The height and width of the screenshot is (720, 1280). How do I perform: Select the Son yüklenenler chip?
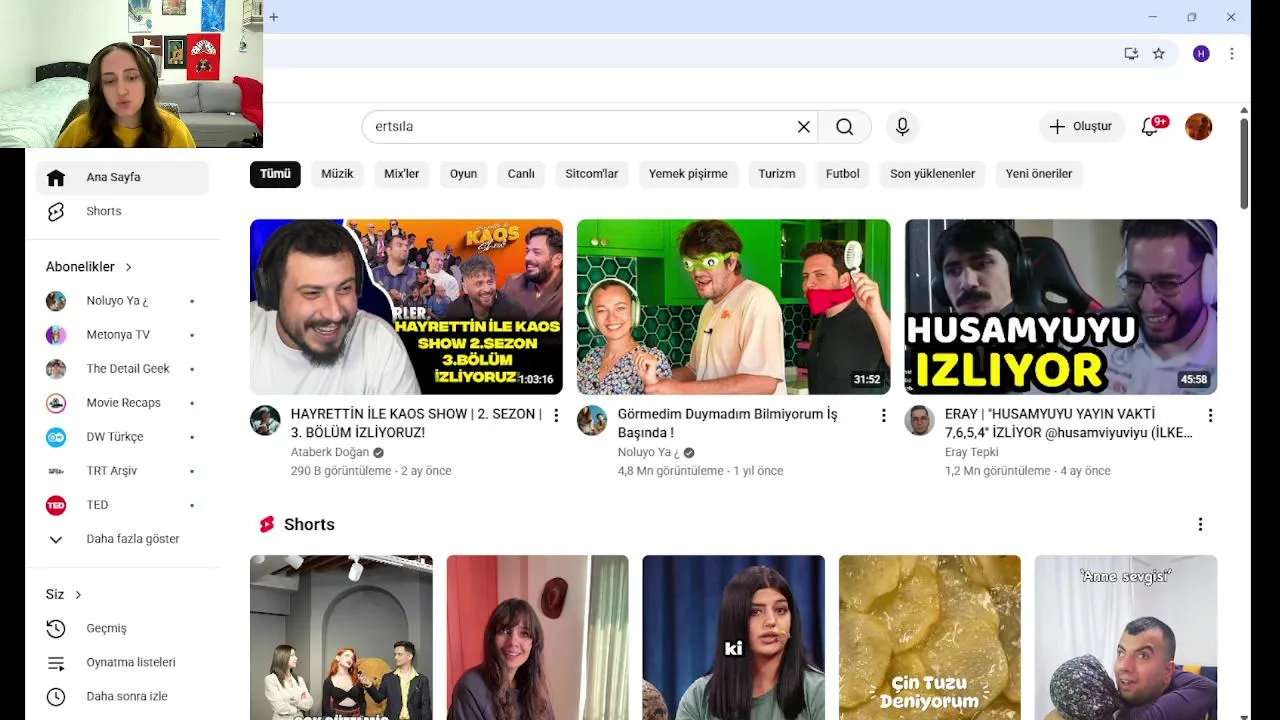[933, 174]
